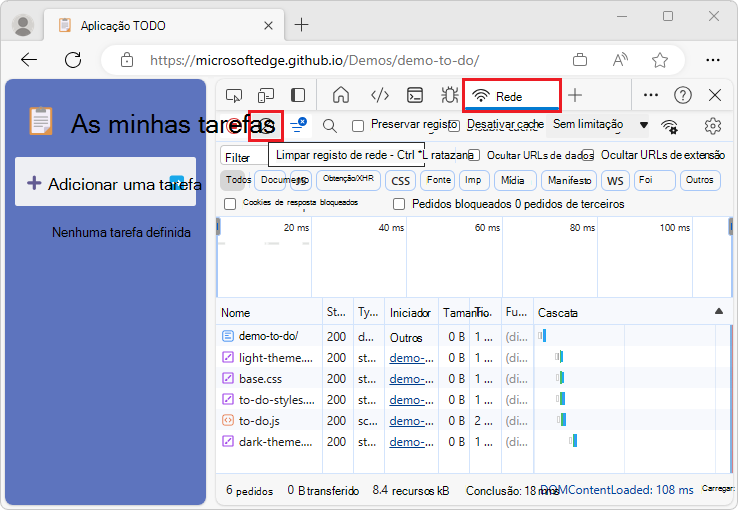Image resolution: width=738 pixels, height=510 pixels.
Task: Open the more tools plus button
Action: point(574,95)
